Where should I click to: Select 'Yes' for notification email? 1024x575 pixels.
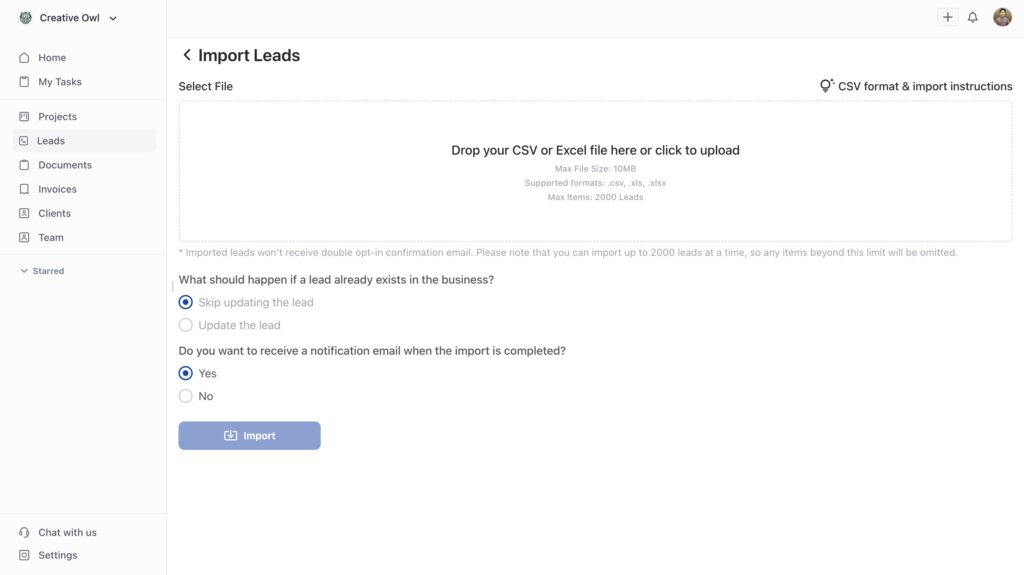pyautogui.click(x=186, y=373)
